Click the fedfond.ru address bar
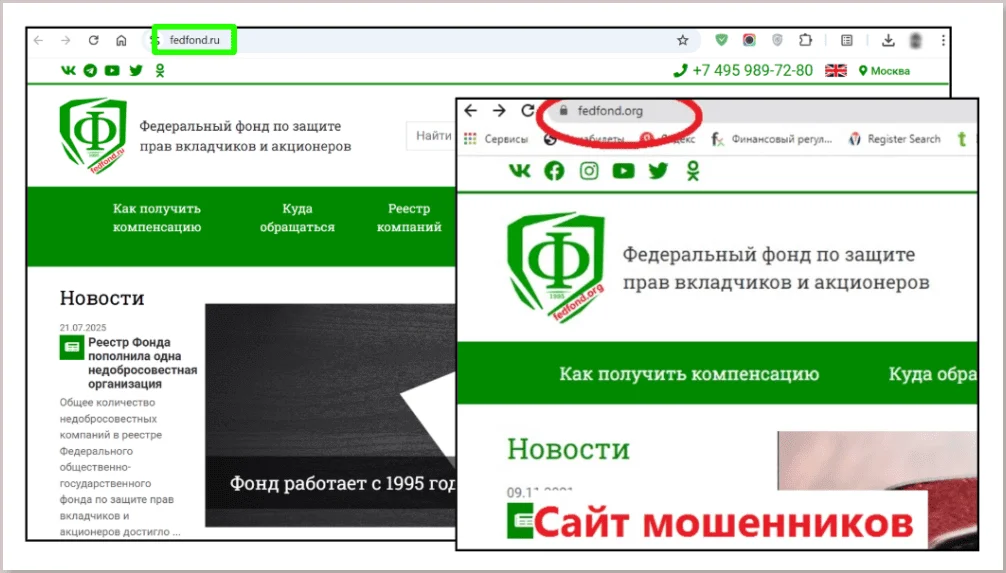 tap(423, 40)
